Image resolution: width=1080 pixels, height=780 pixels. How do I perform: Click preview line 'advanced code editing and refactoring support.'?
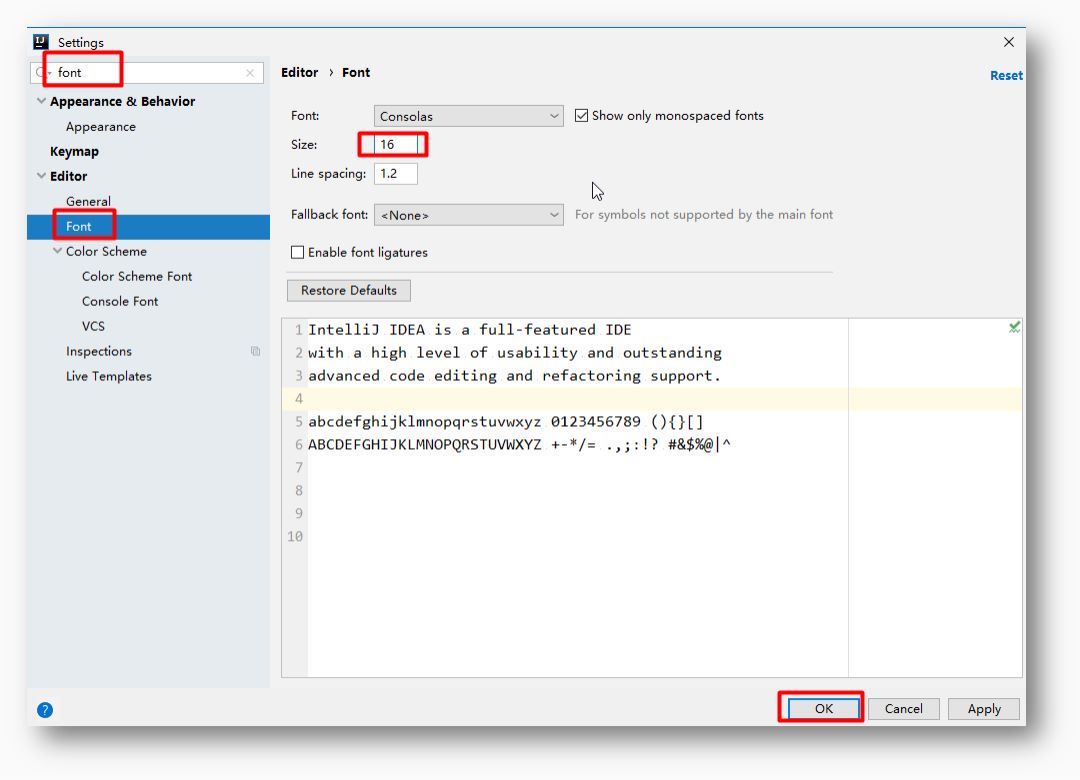pos(514,376)
